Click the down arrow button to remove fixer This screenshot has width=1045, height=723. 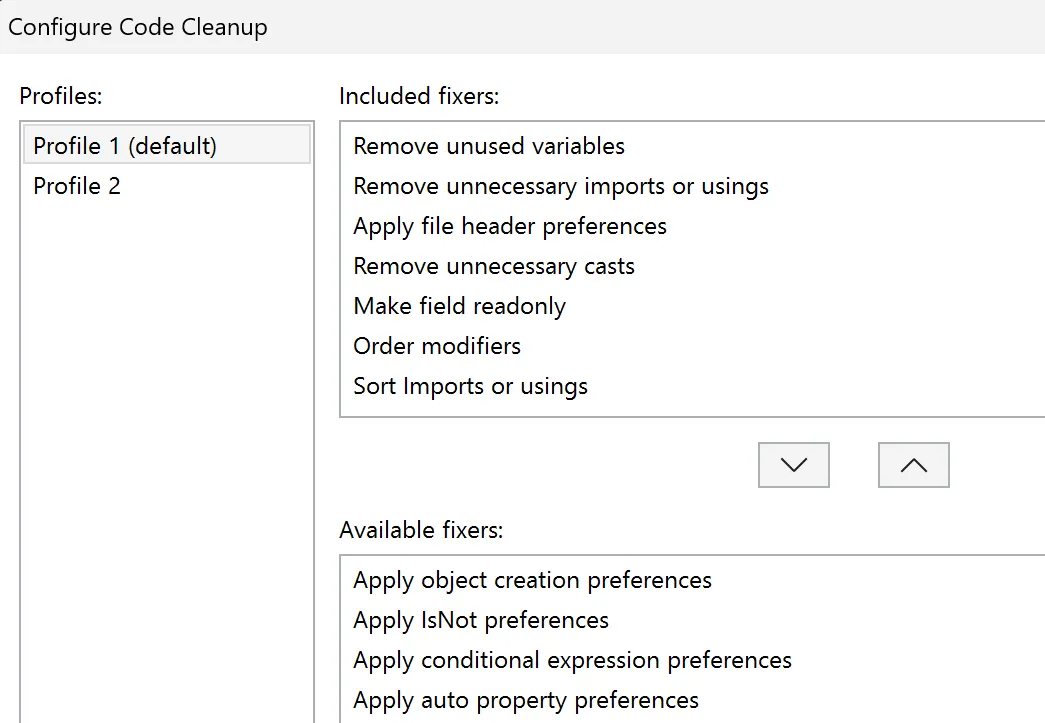pyautogui.click(x=793, y=465)
